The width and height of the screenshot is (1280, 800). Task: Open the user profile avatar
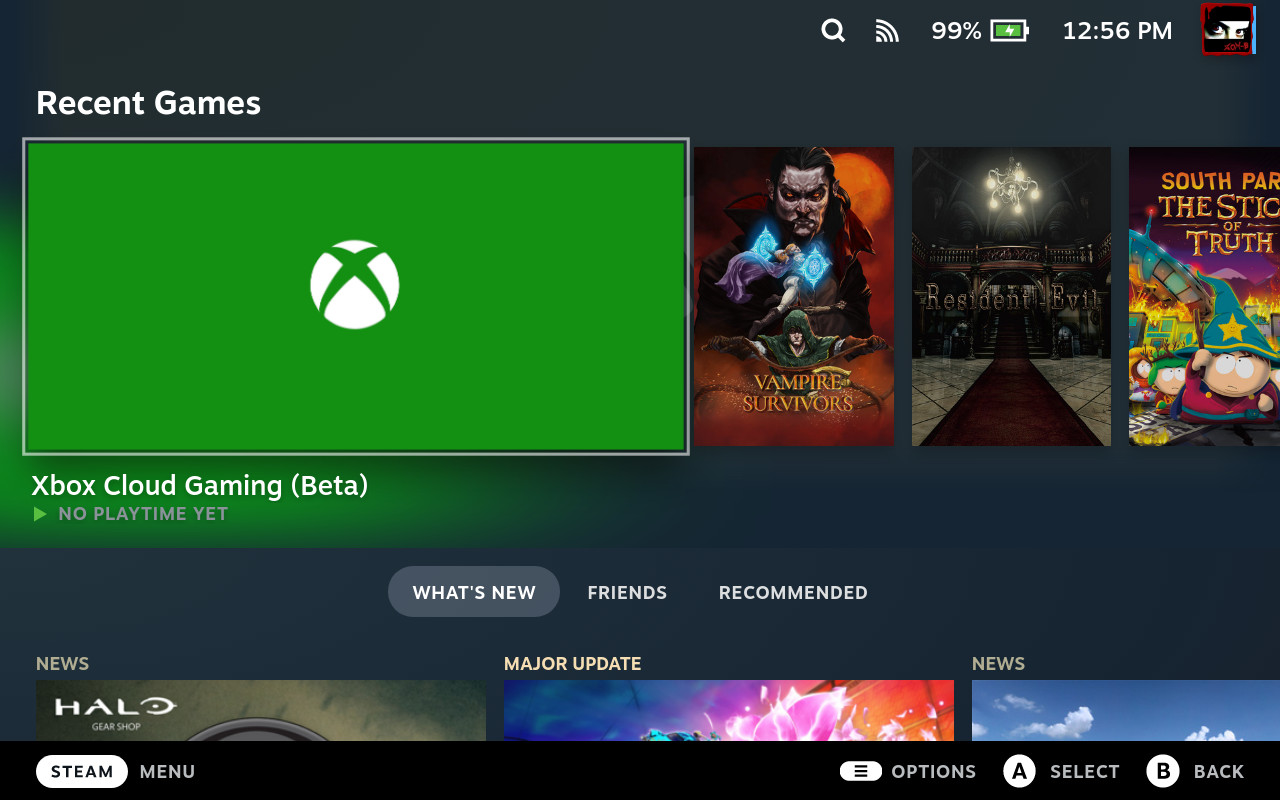click(x=1228, y=29)
